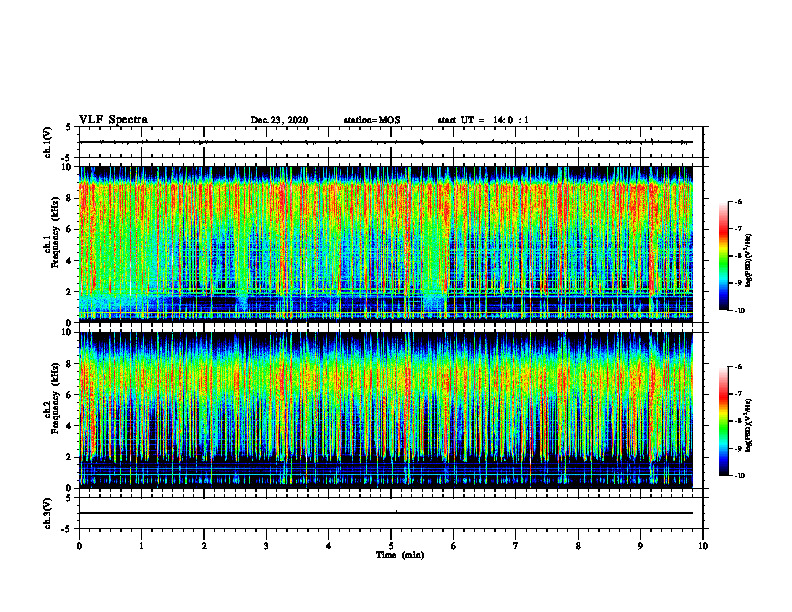Click the "VLF Spectra" plot title
This screenshot has width=792, height=612.
coord(113,120)
